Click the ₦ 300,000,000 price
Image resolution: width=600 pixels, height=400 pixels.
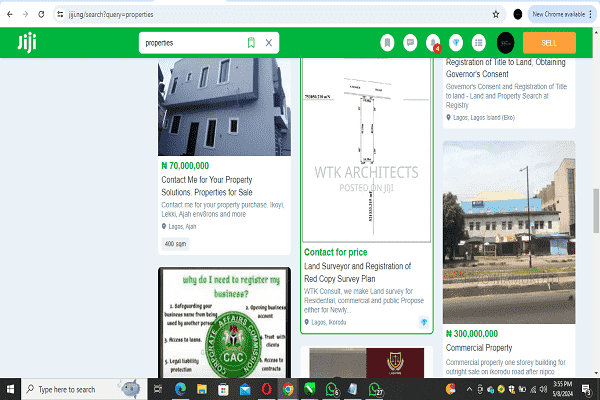472,334
